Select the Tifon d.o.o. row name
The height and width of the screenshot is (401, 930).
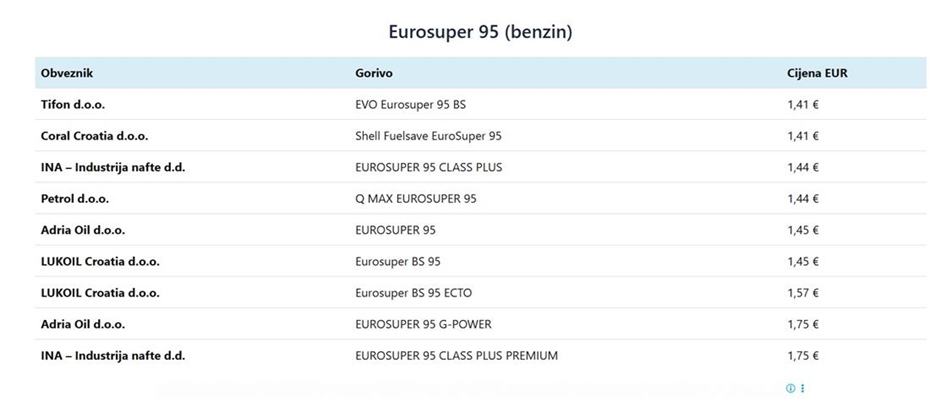[72, 105]
